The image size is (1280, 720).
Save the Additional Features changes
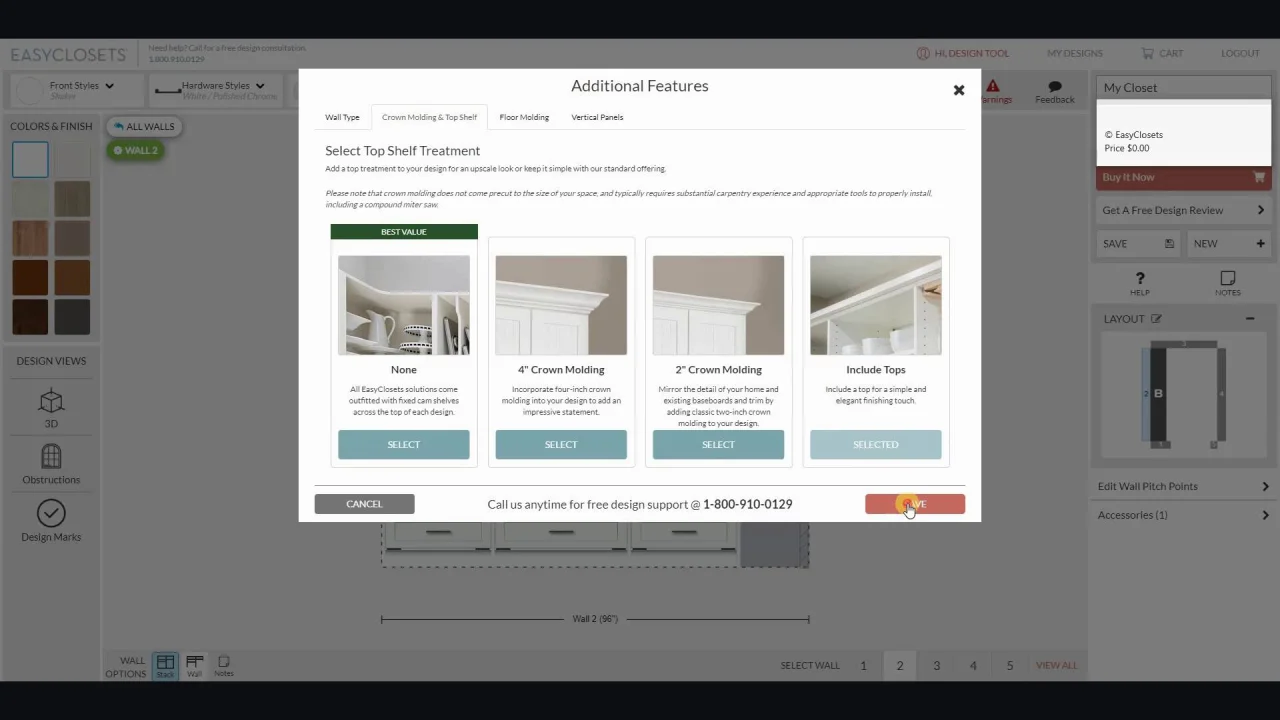(x=915, y=504)
